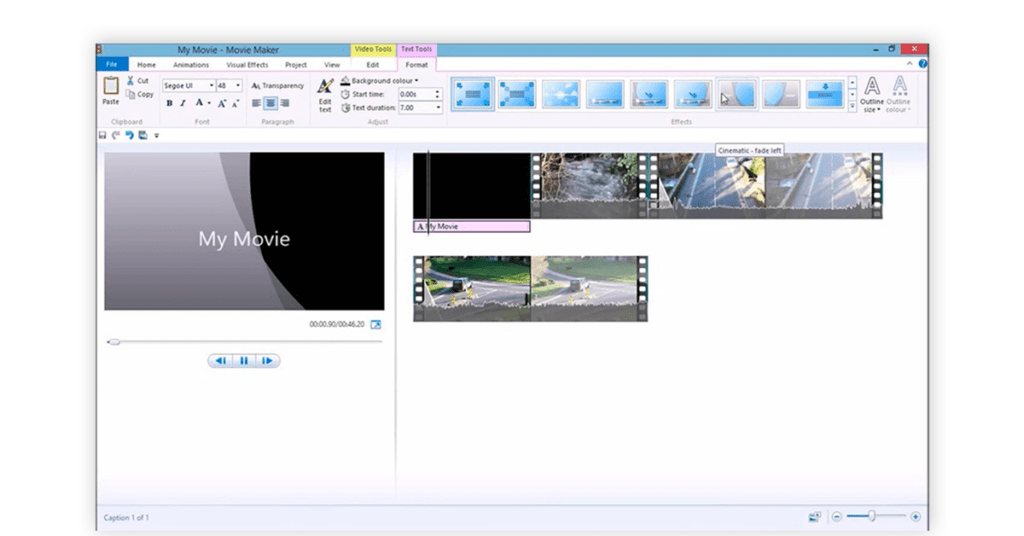Open full screen preview icon
The height and width of the screenshot is (536, 1024).
pyautogui.click(x=376, y=324)
